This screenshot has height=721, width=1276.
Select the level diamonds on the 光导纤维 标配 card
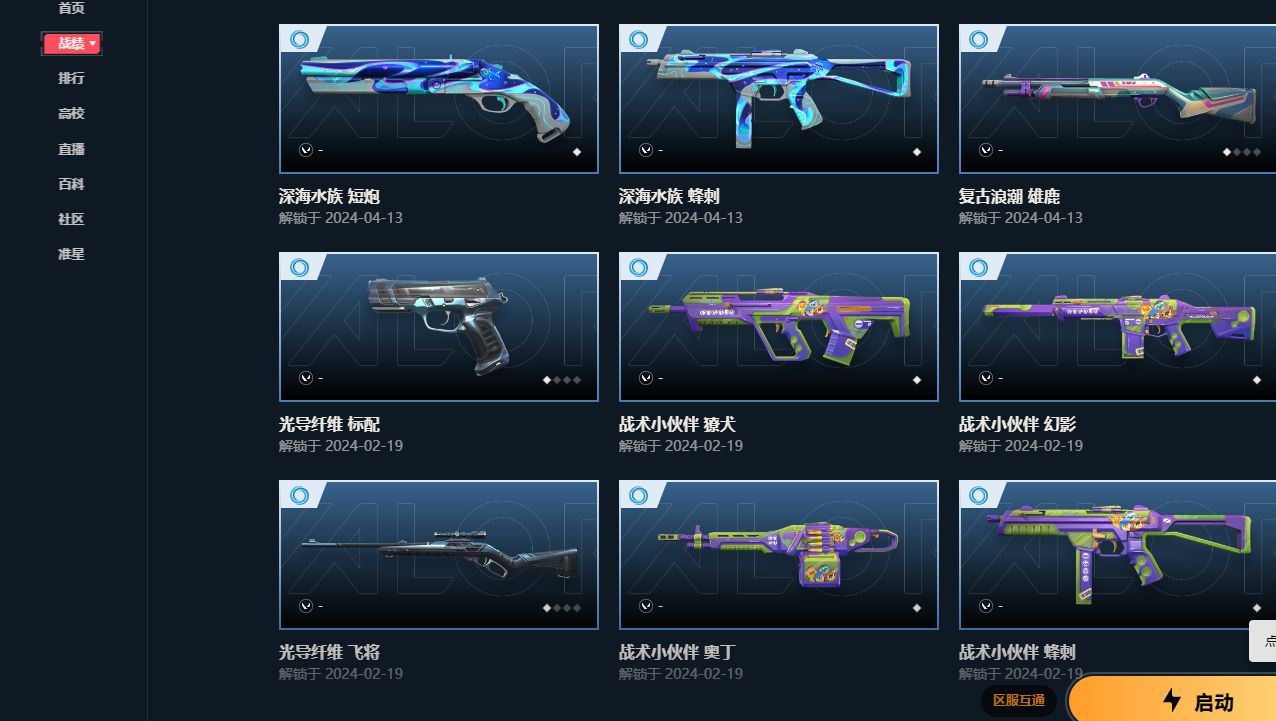(x=562, y=380)
